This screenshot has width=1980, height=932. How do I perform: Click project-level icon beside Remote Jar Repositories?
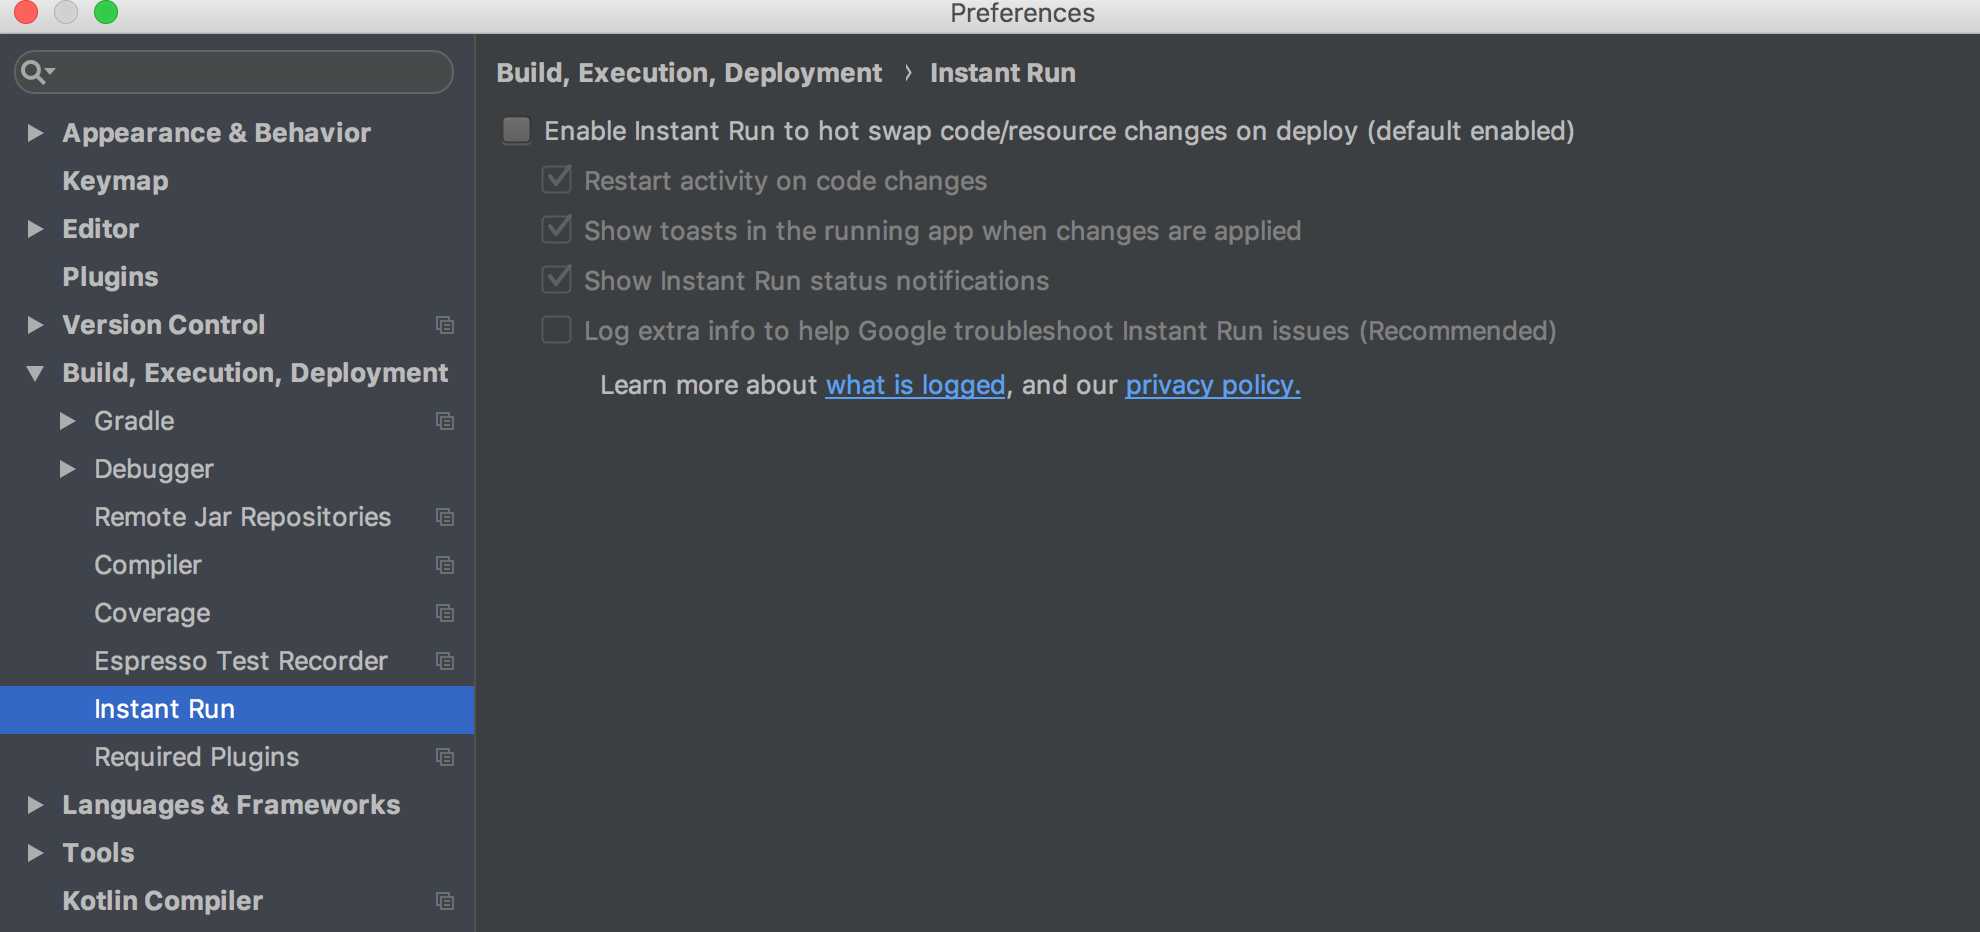(x=445, y=517)
